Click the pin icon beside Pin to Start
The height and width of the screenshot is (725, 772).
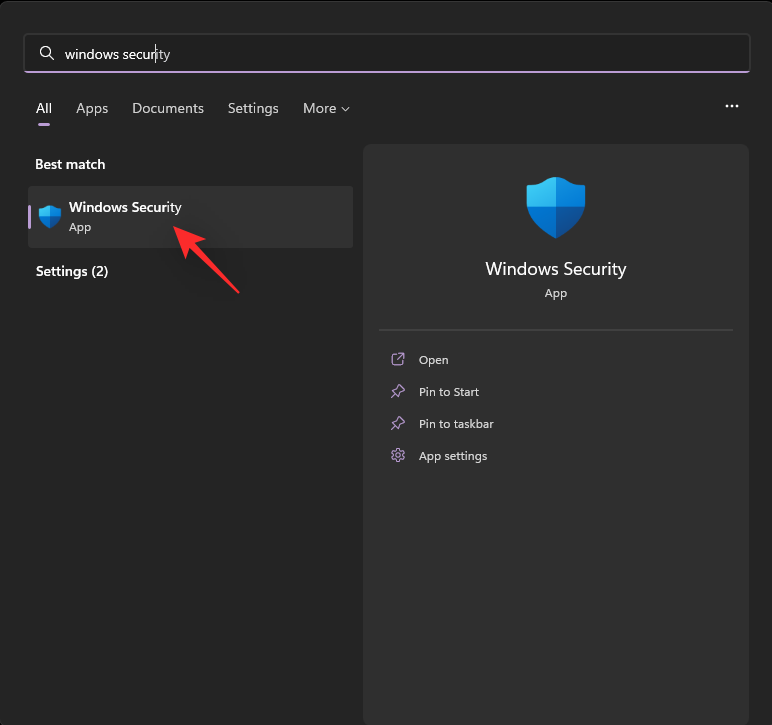click(x=398, y=391)
